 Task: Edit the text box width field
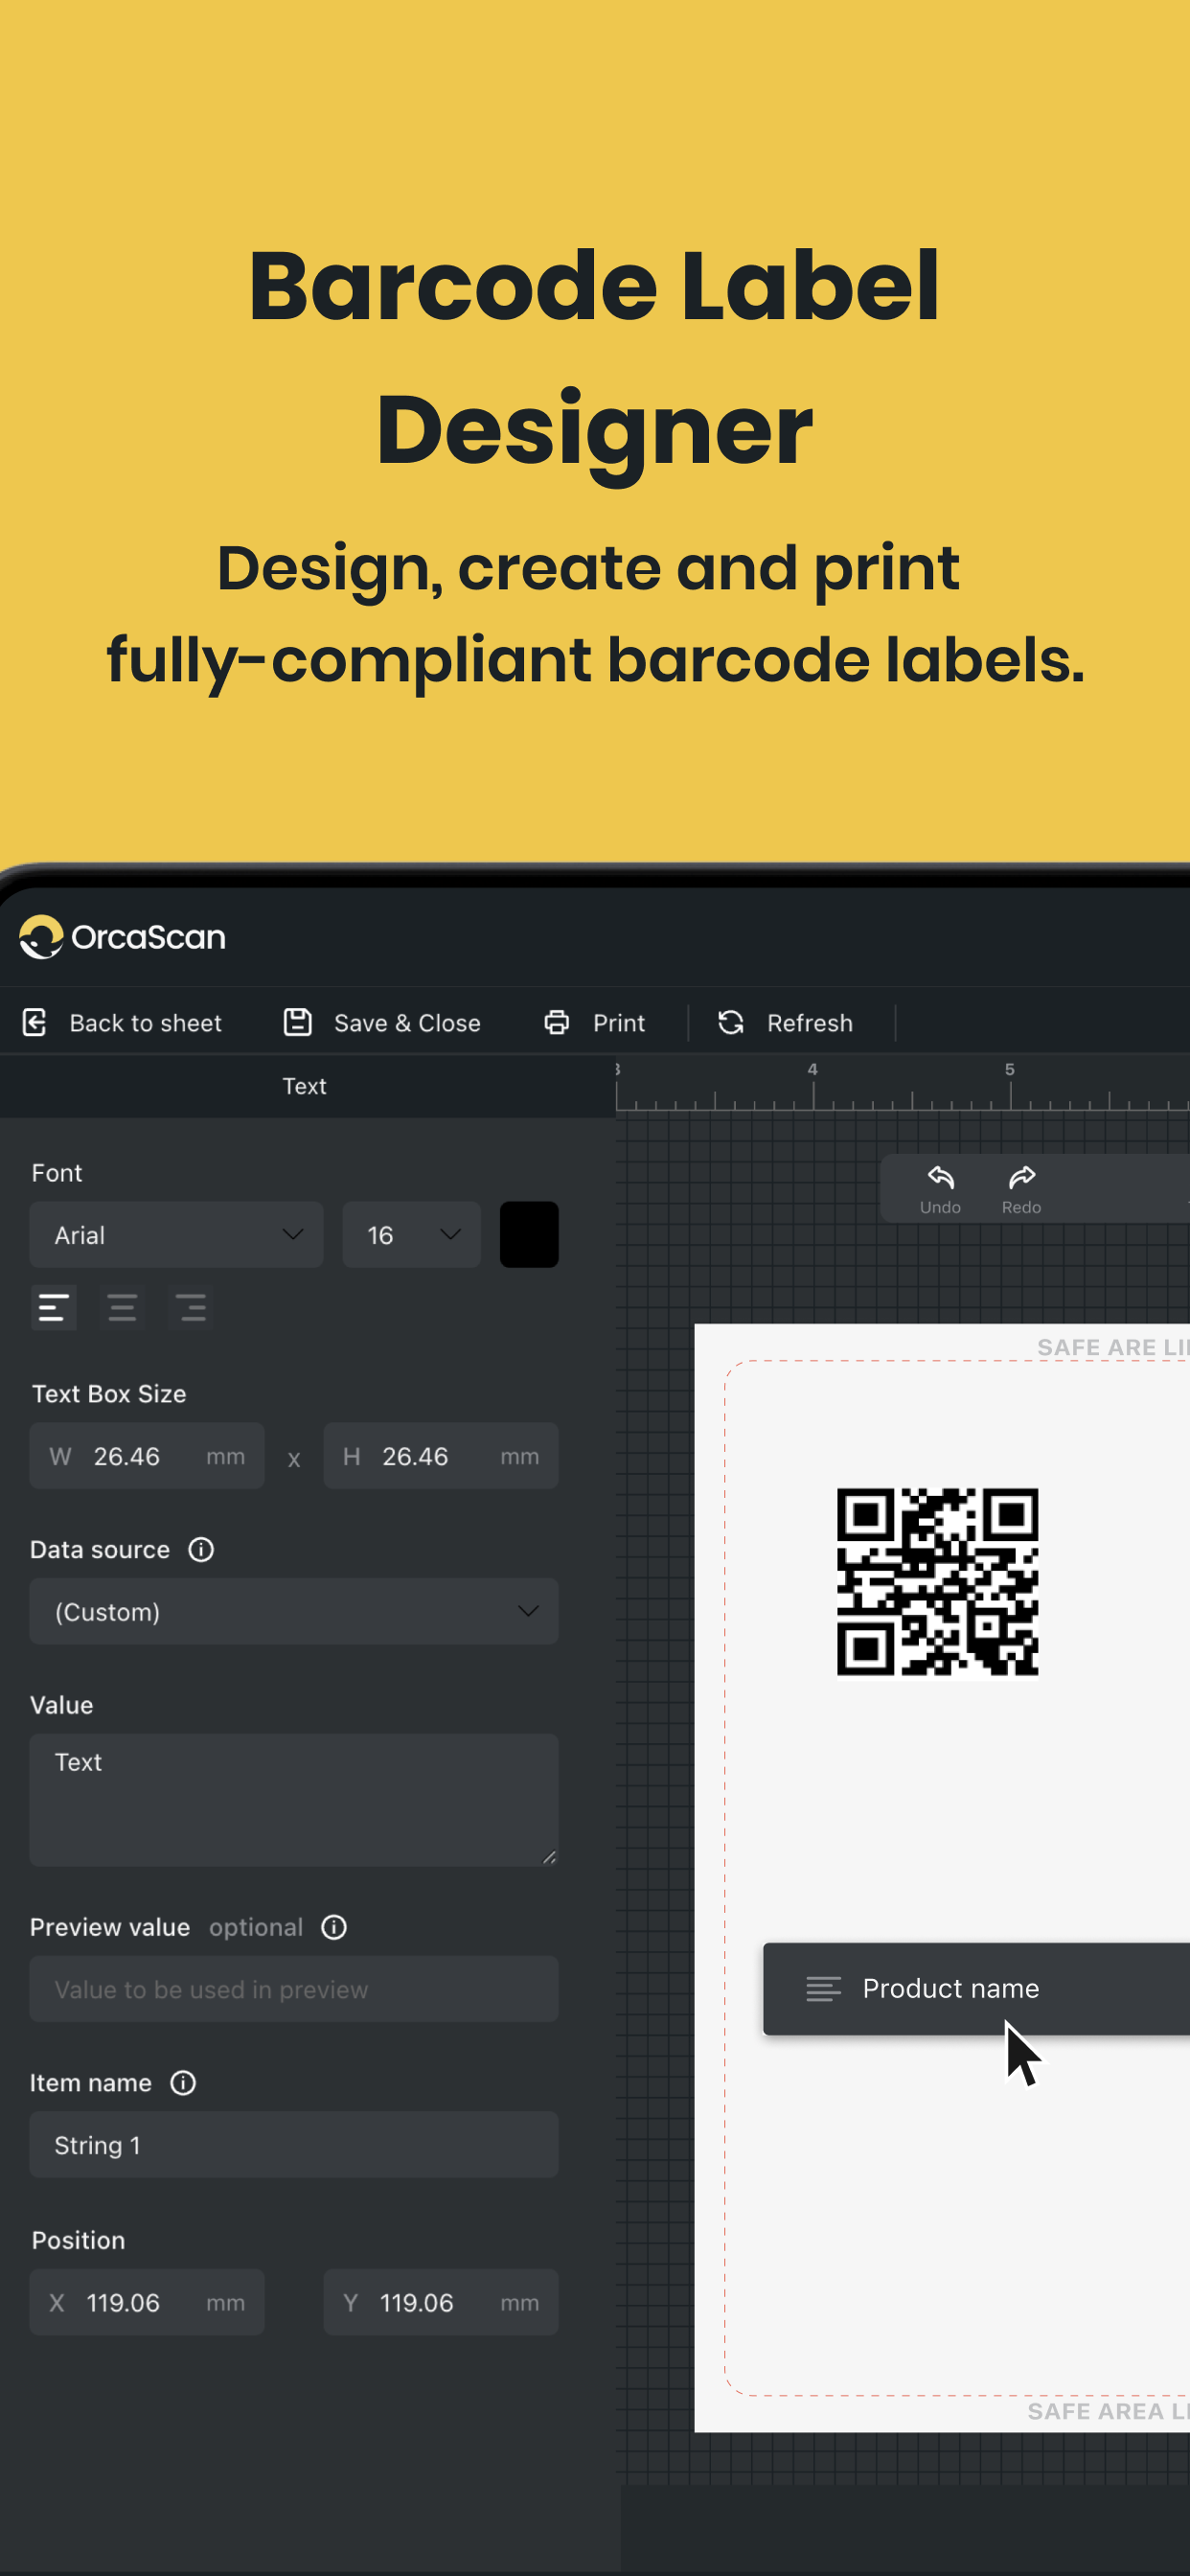tap(147, 1456)
